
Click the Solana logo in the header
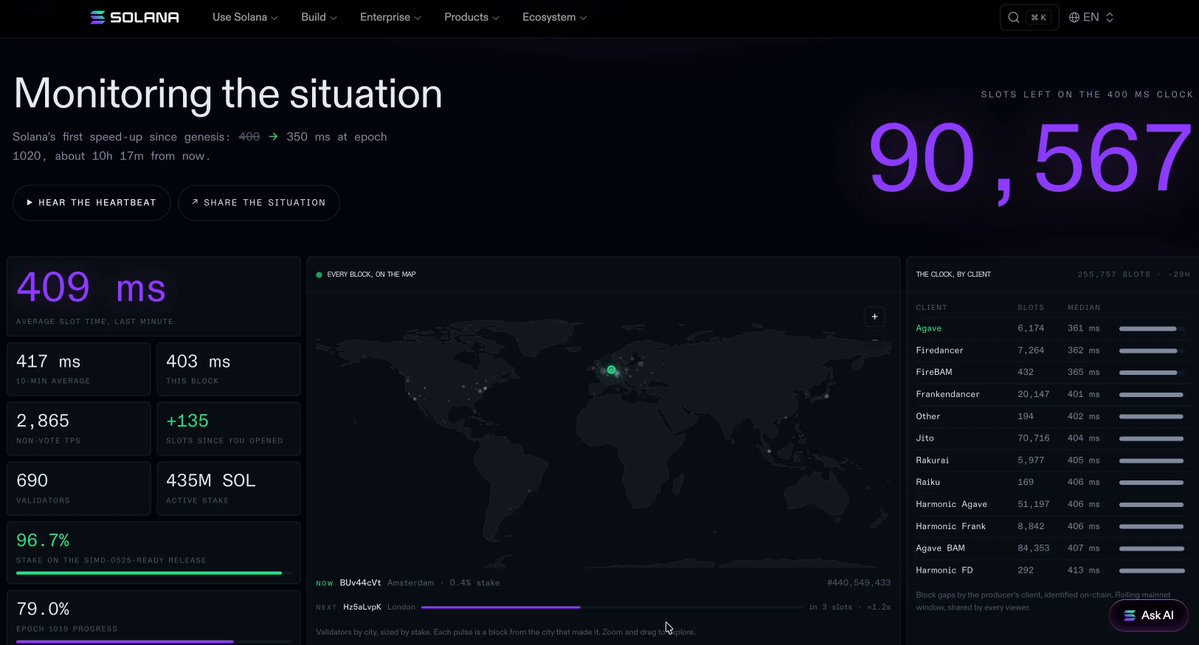135,17
